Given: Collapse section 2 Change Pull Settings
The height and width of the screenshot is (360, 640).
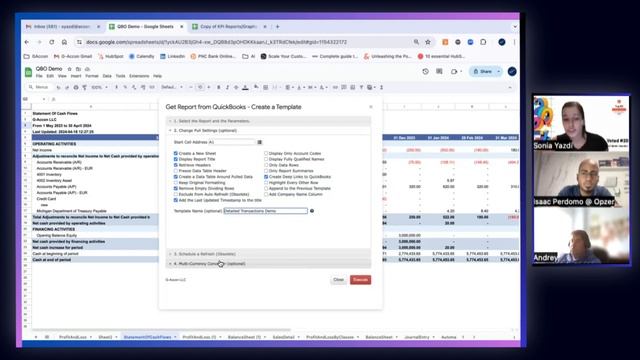Looking at the screenshot, I should pyautogui.click(x=269, y=131).
